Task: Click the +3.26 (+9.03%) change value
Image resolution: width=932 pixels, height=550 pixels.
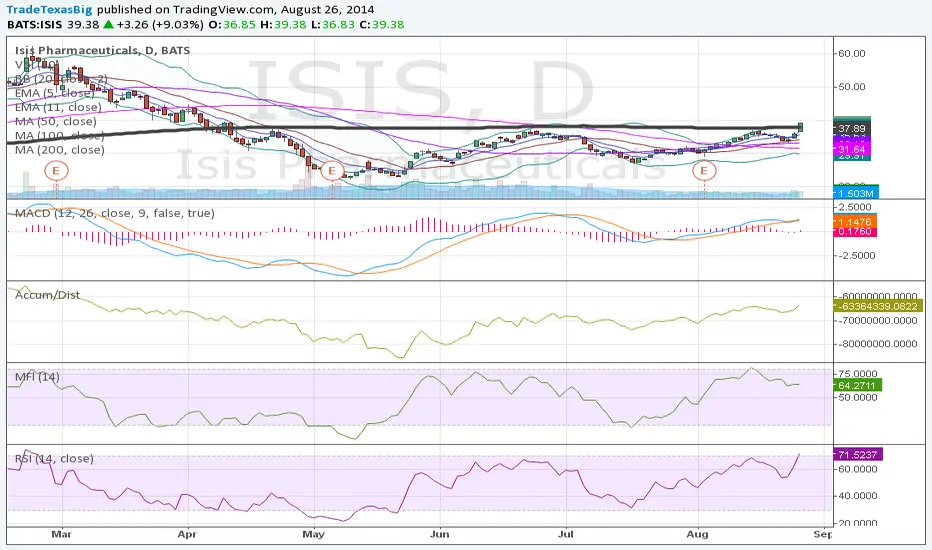Action: coord(160,24)
